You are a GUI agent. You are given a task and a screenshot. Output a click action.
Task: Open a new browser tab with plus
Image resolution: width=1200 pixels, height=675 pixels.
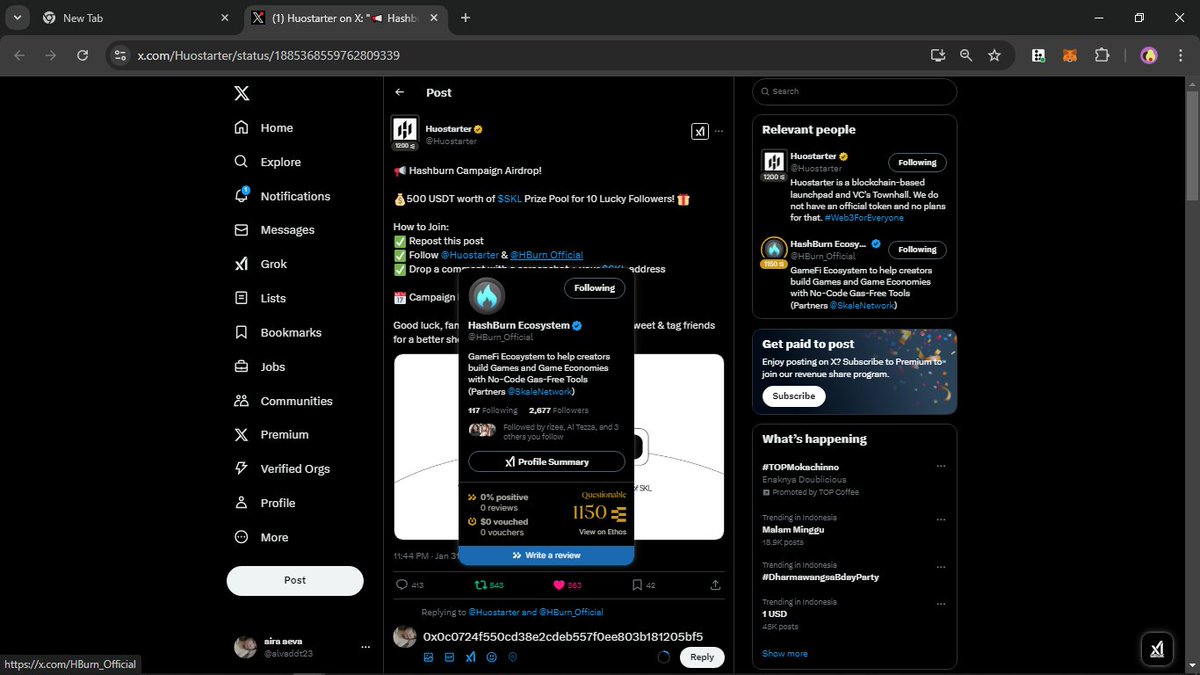465,18
